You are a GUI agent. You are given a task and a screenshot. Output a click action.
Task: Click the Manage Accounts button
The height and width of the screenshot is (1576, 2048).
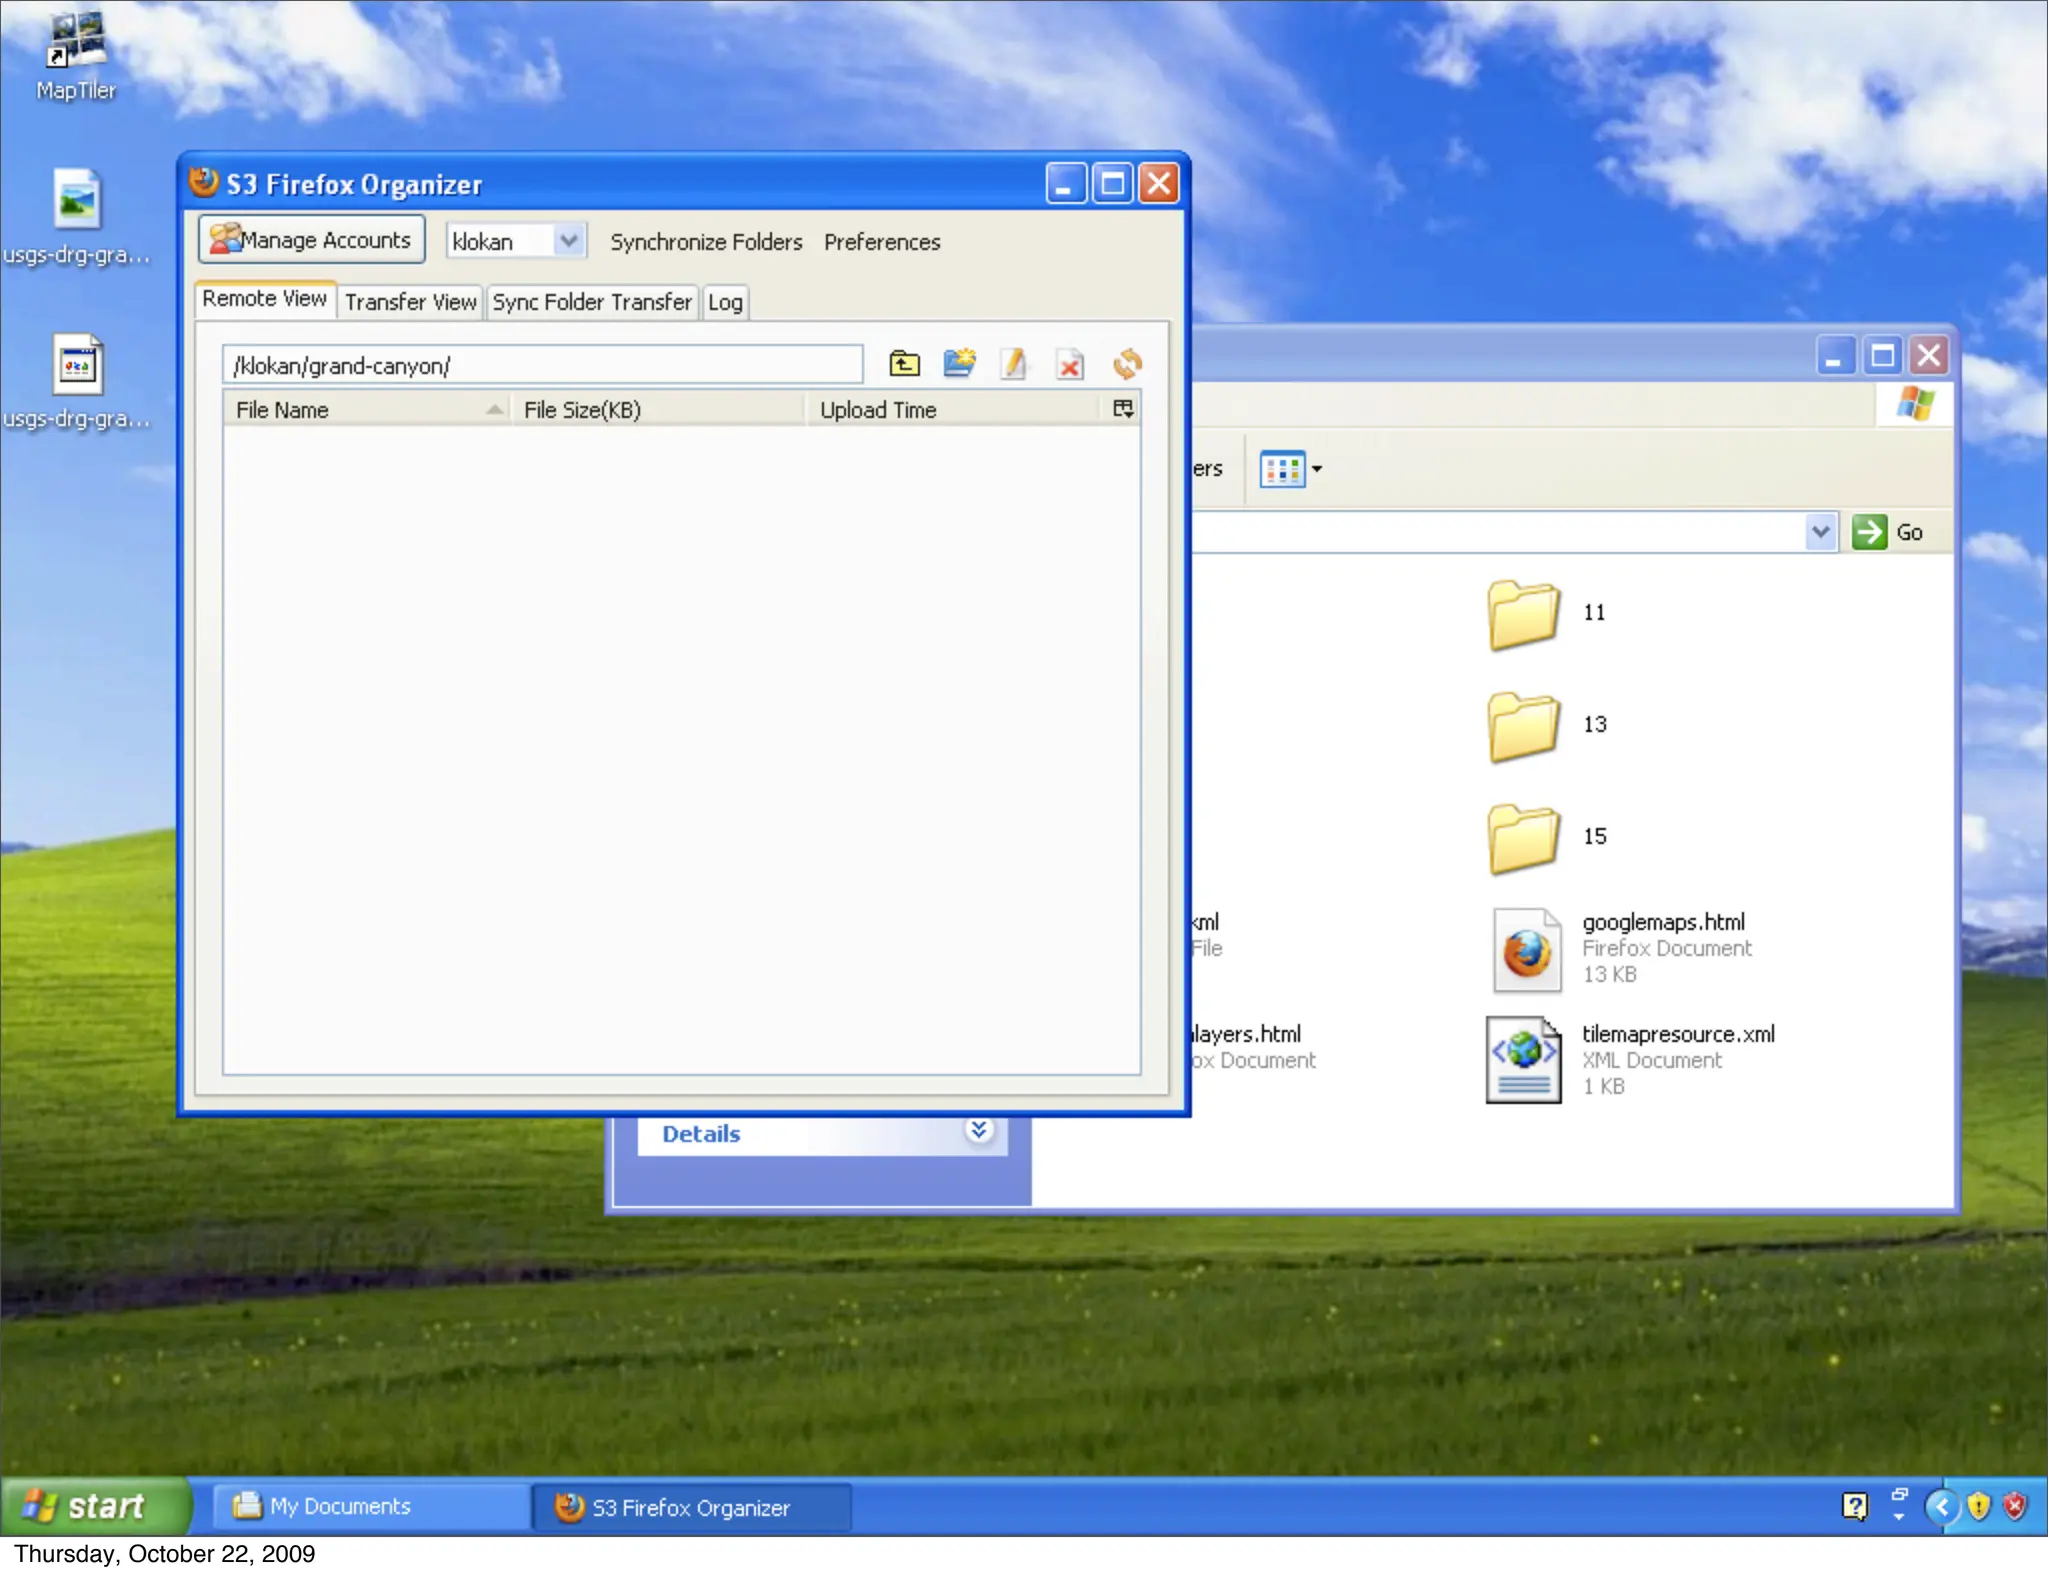(311, 240)
